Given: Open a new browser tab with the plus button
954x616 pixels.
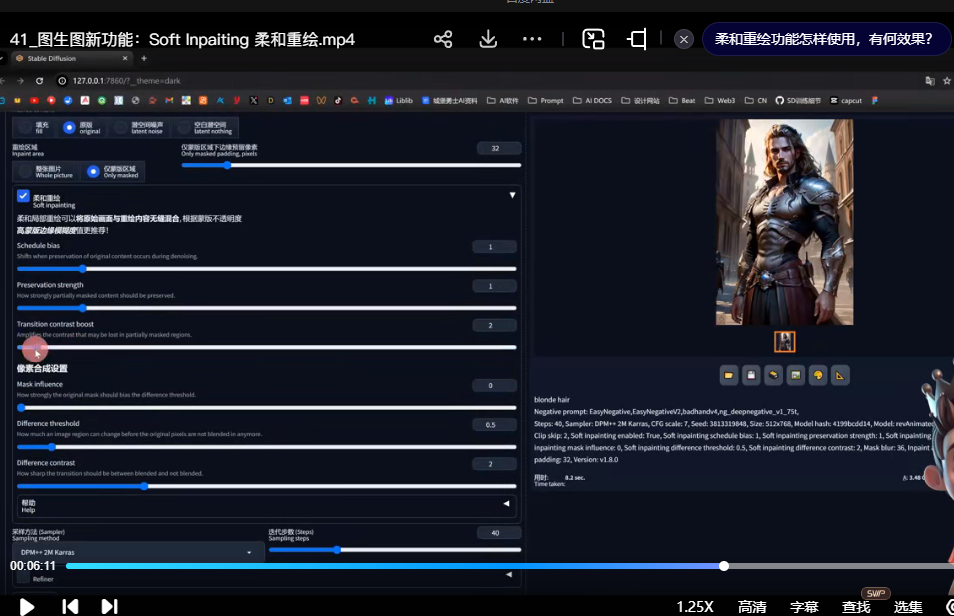Looking at the screenshot, I should (x=144, y=58).
